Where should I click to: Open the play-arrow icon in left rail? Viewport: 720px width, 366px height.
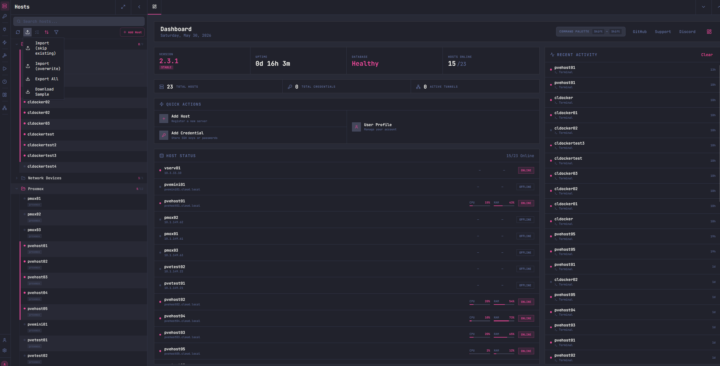(x=5, y=69)
